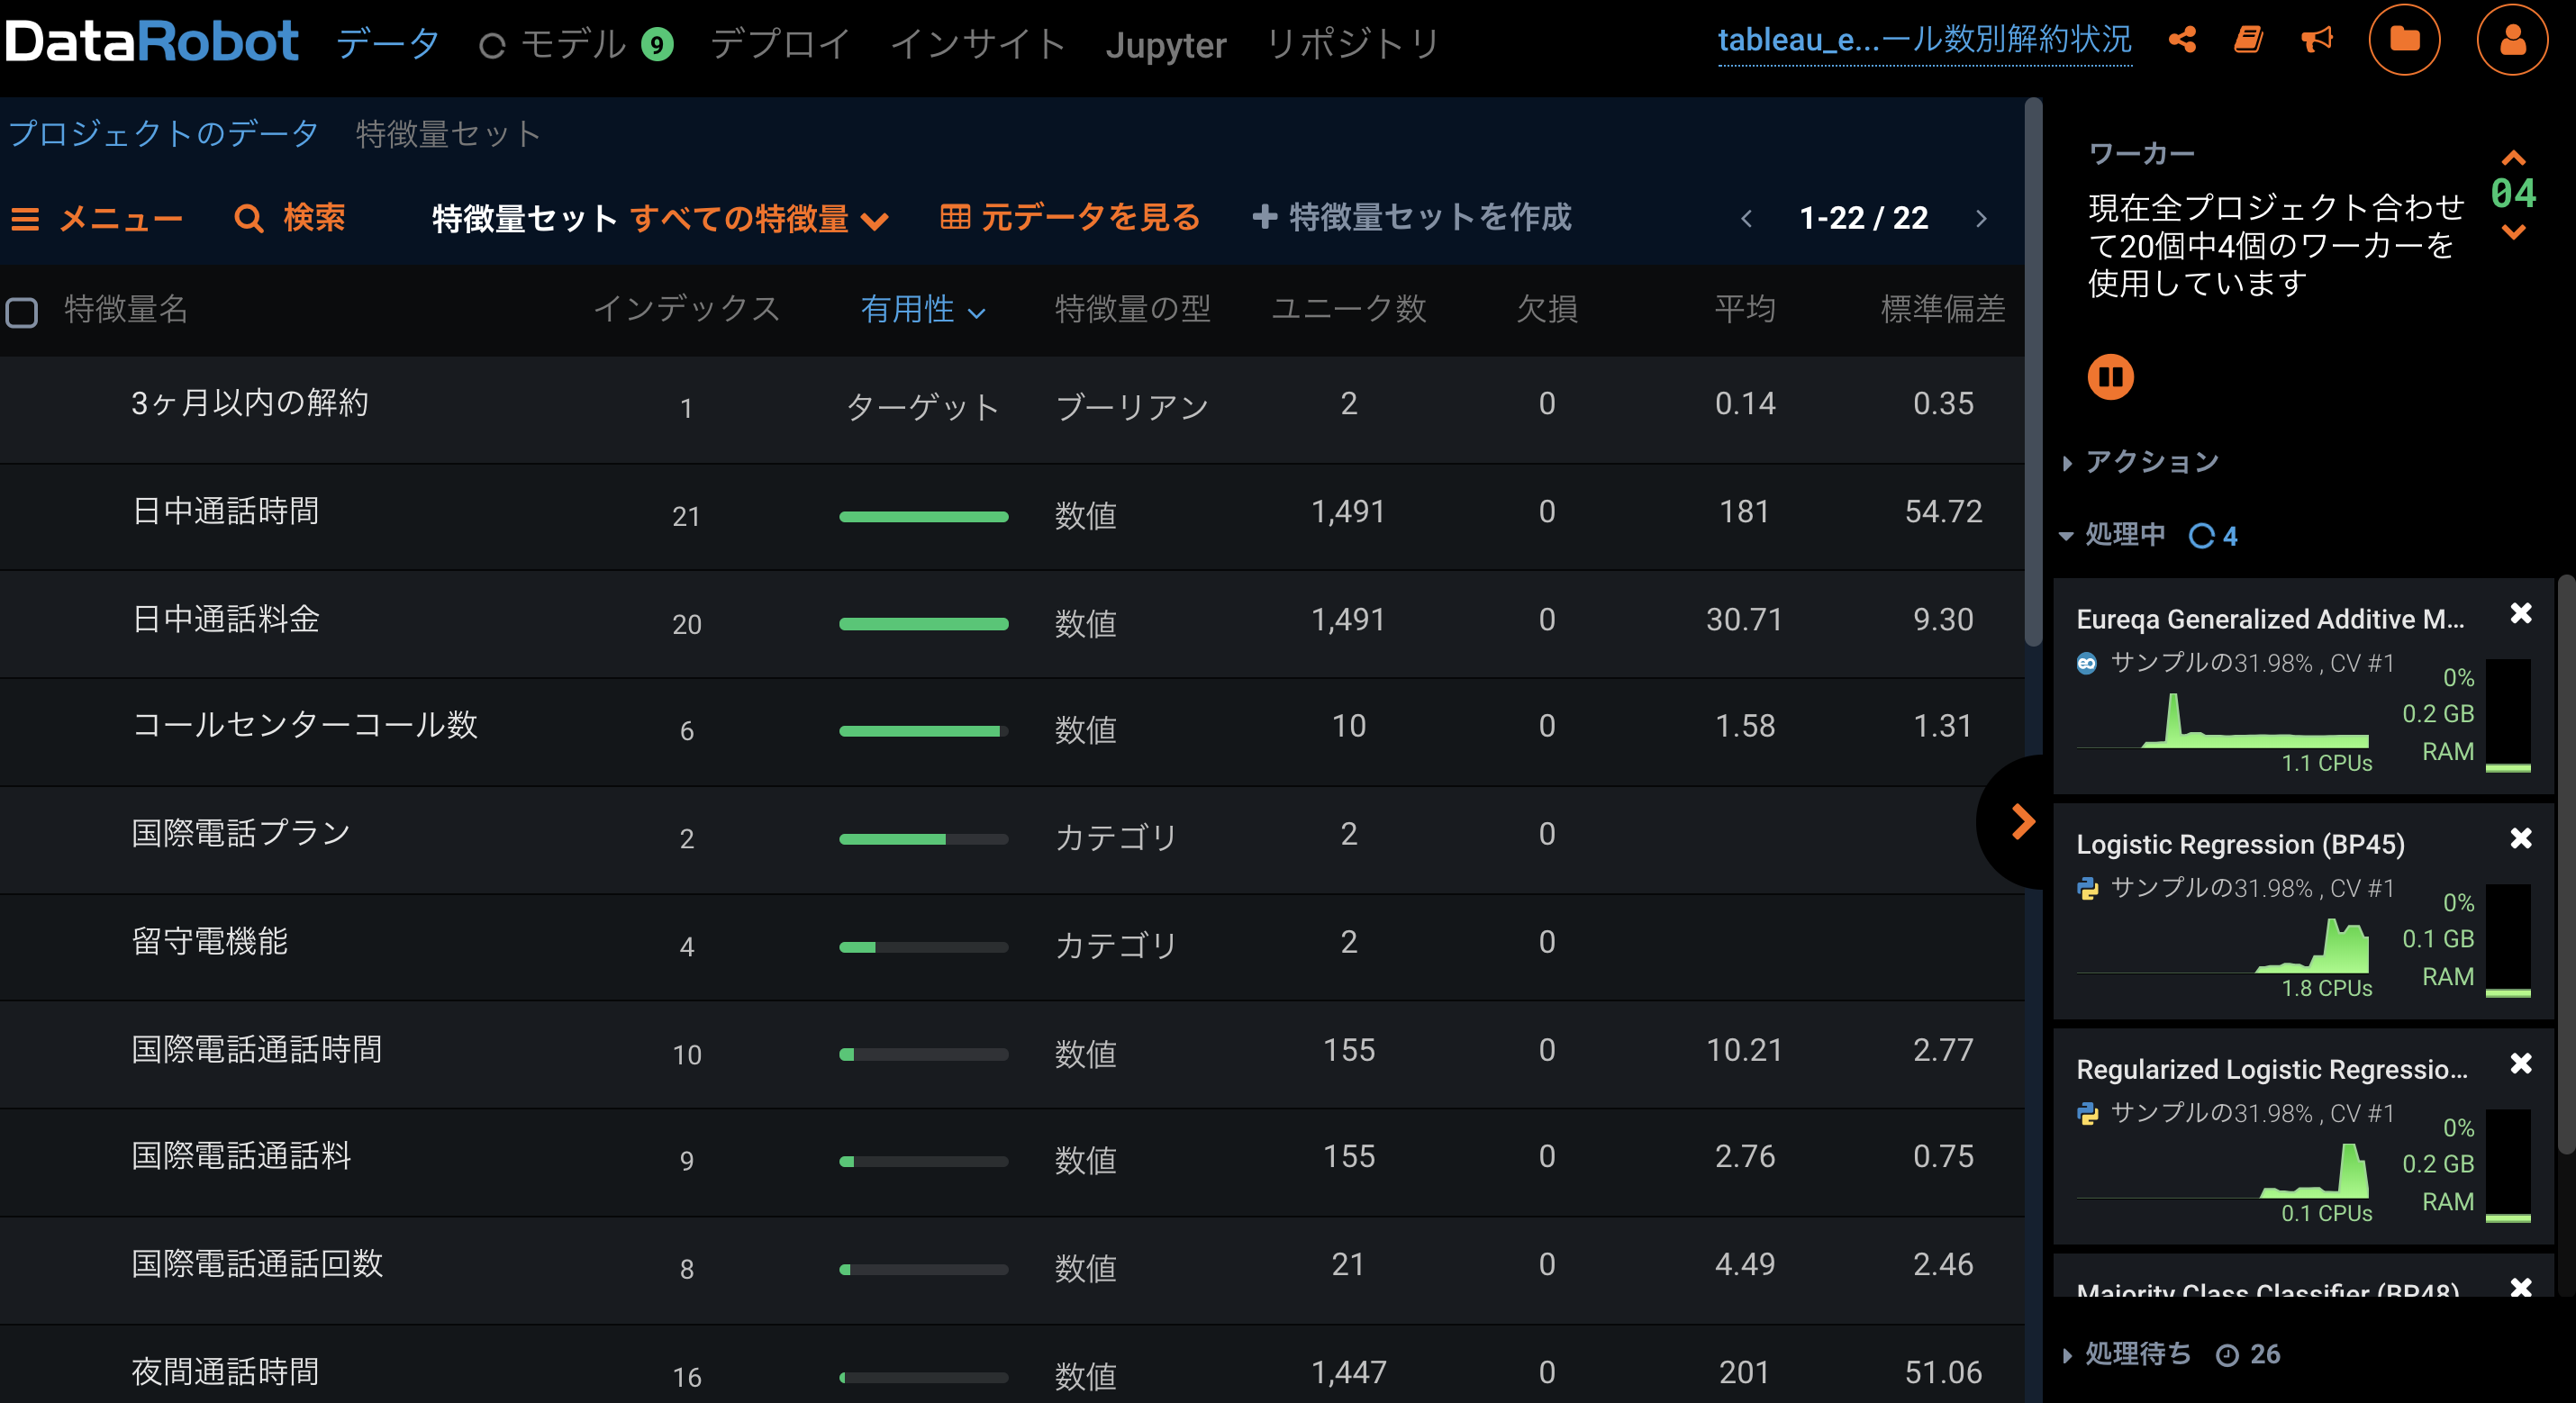The height and width of the screenshot is (1403, 2576).
Task: Increase the worker count
Action: tap(2513, 158)
